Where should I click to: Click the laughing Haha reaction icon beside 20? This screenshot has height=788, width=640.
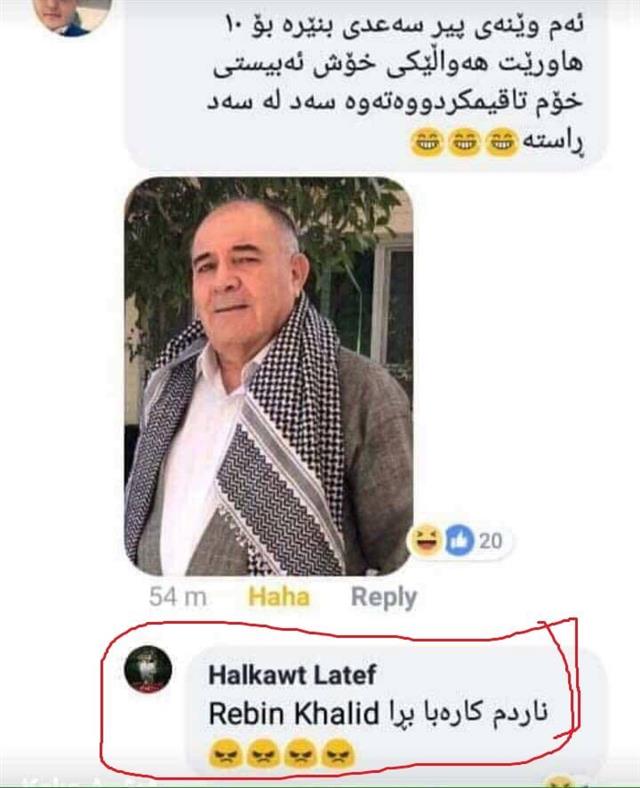tap(425, 541)
